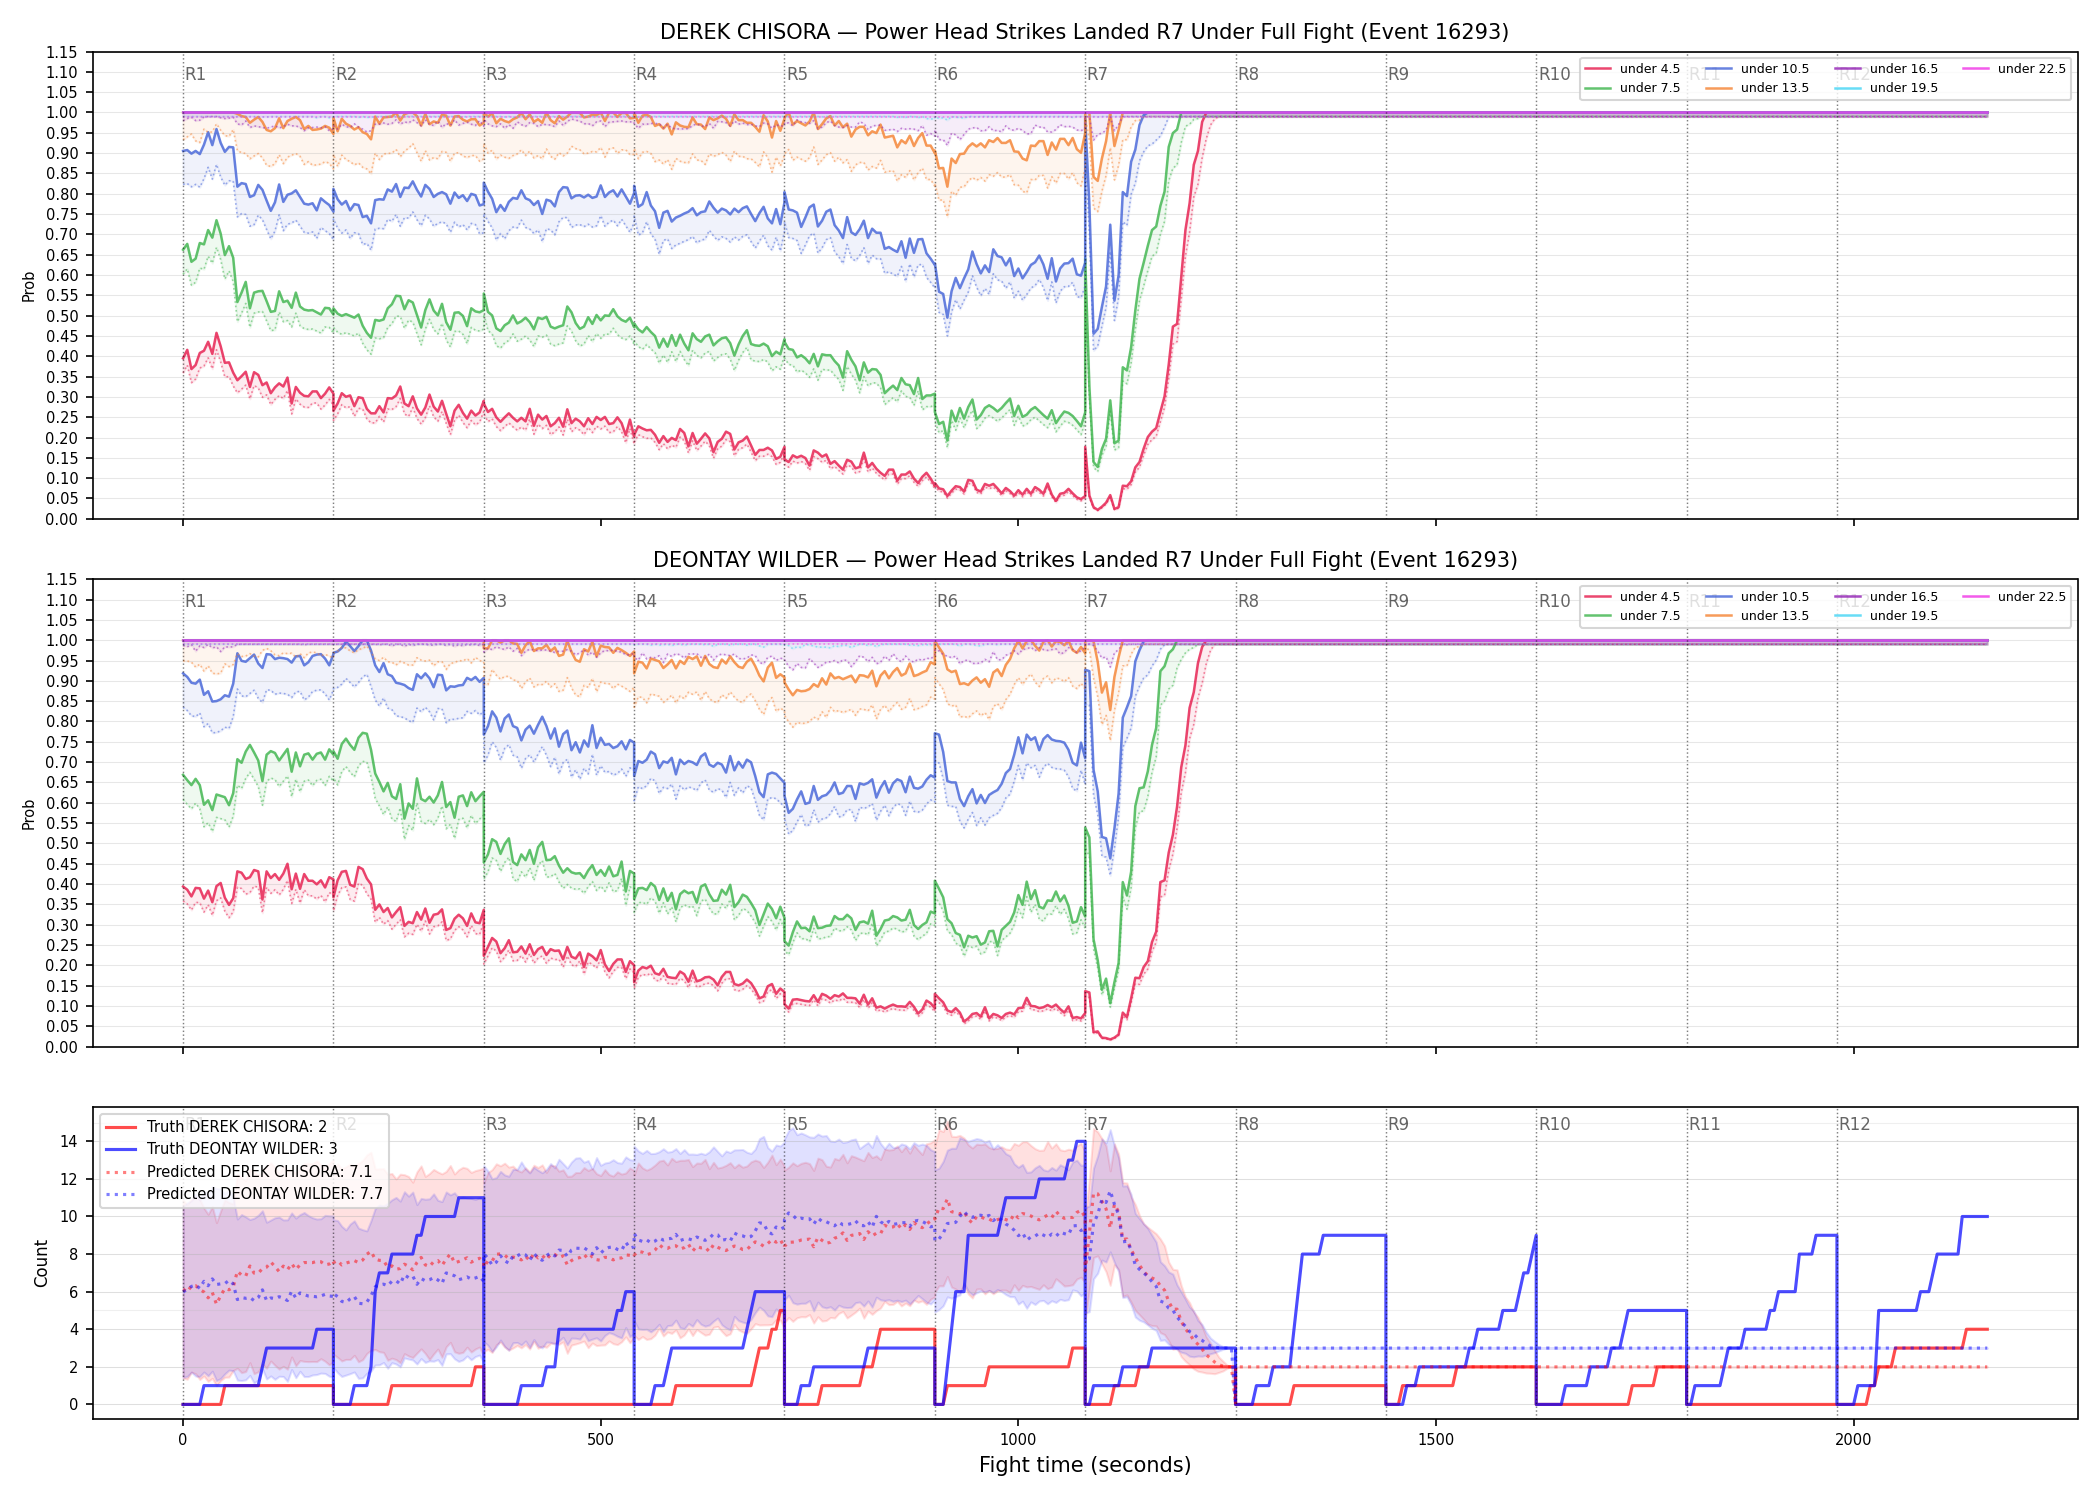Click the x-axis tick label '1500'
Image resolution: width=2100 pixels, height=1500 pixels.
[x=1436, y=1440]
